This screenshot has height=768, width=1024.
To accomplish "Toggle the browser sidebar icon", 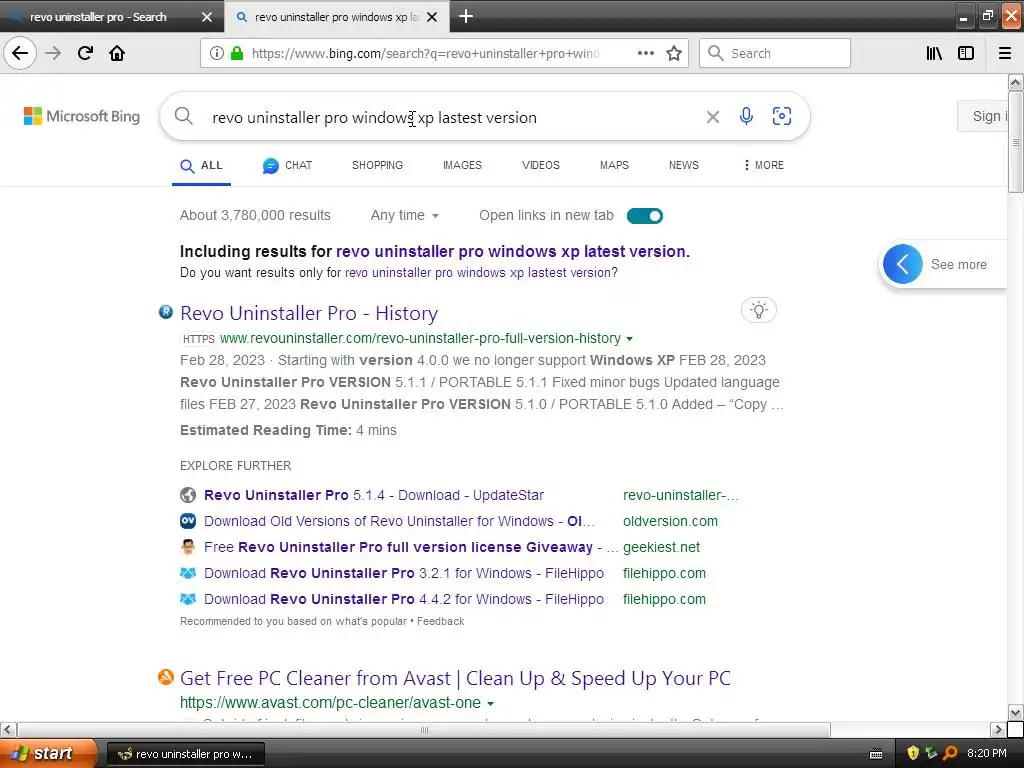I will [966, 53].
